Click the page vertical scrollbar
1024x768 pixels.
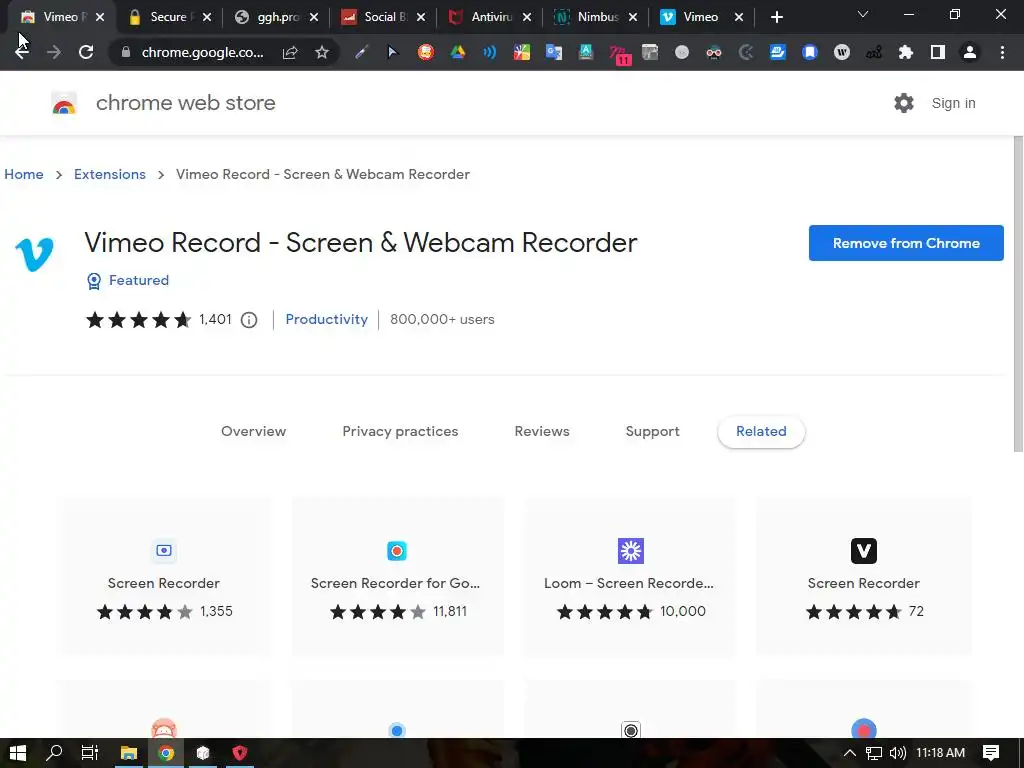coord(1018,294)
